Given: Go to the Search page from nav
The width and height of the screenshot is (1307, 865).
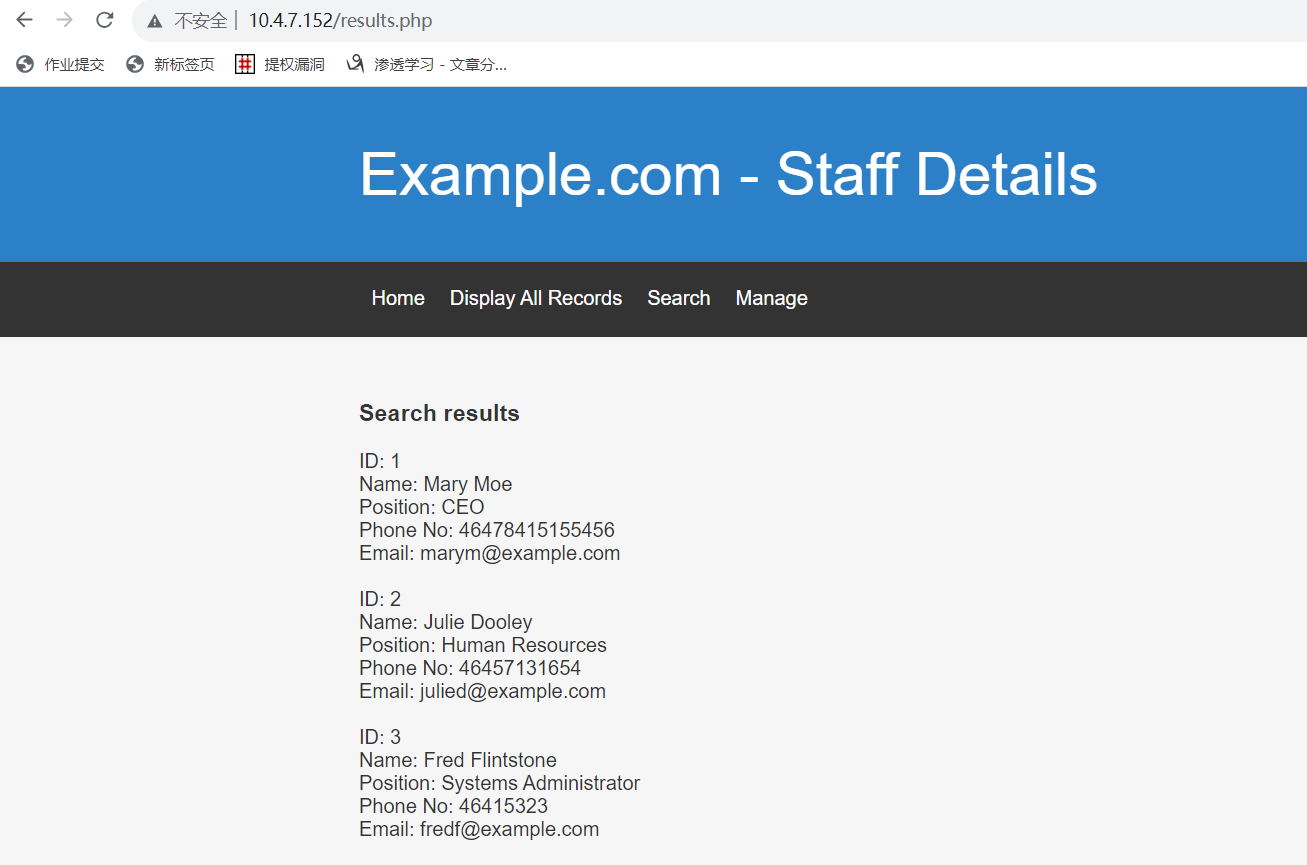Looking at the screenshot, I should click(679, 298).
